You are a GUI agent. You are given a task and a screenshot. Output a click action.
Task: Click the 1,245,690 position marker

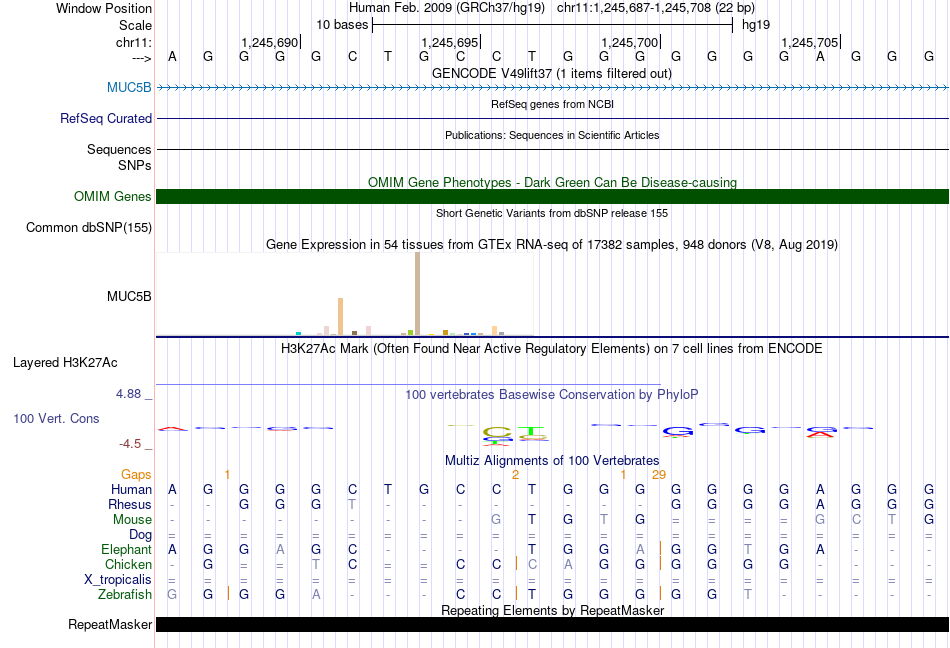pyautogui.click(x=270, y=42)
